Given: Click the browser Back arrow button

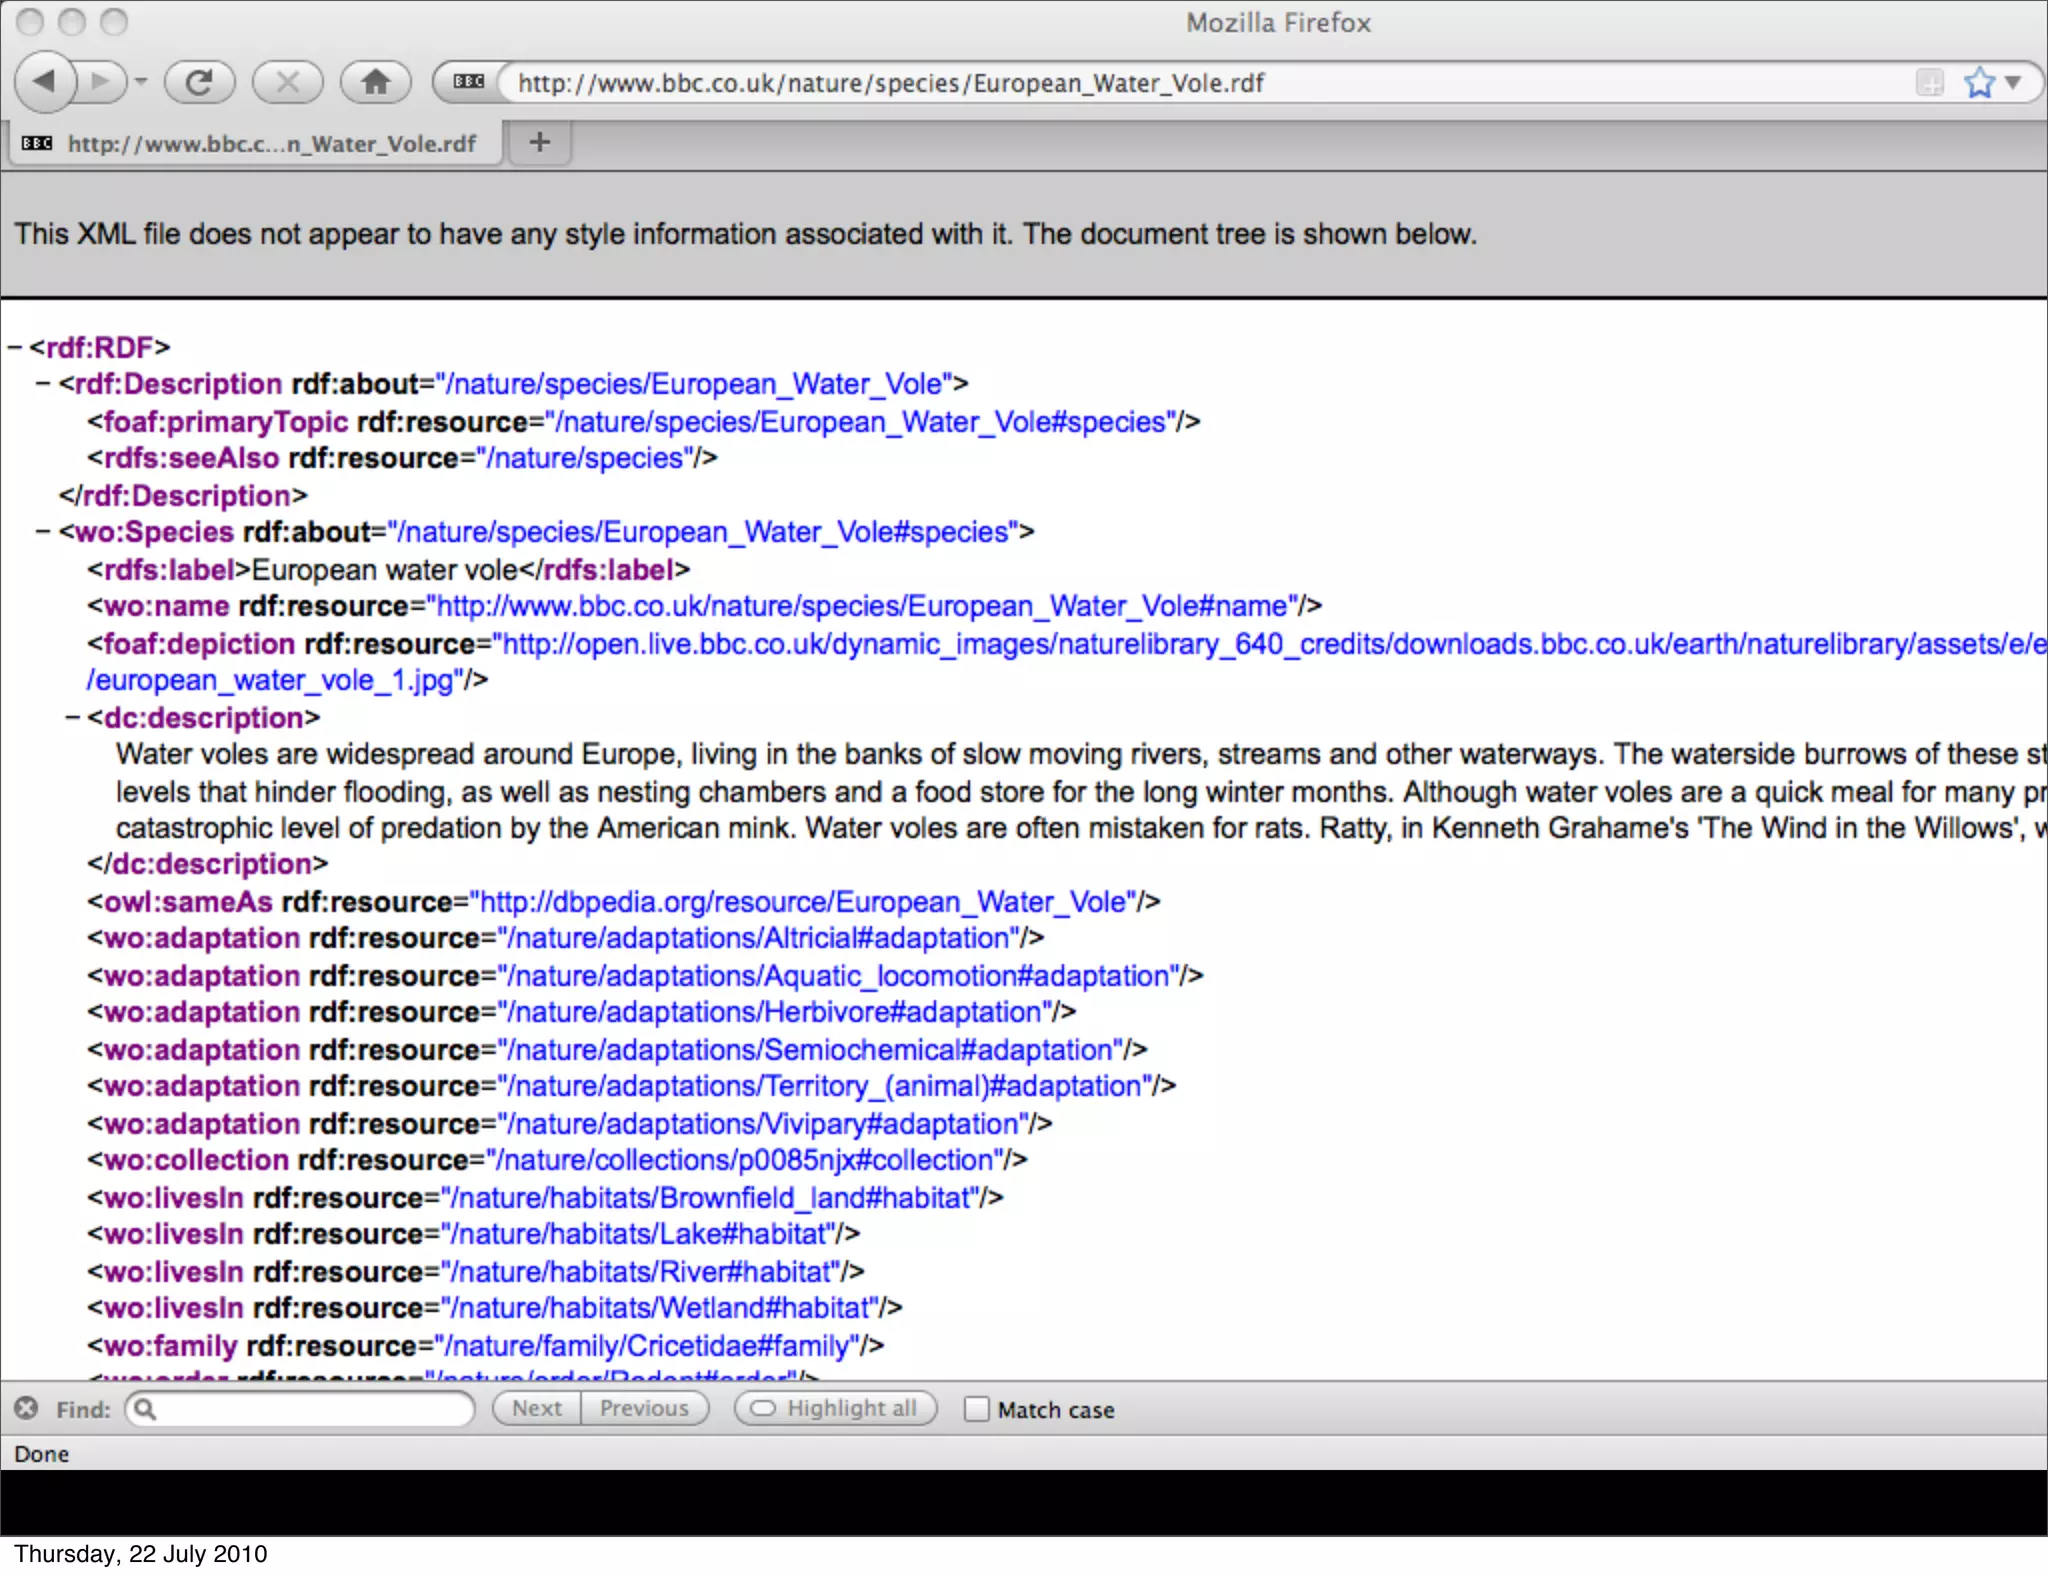Looking at the screenshot, I should 44,82.
